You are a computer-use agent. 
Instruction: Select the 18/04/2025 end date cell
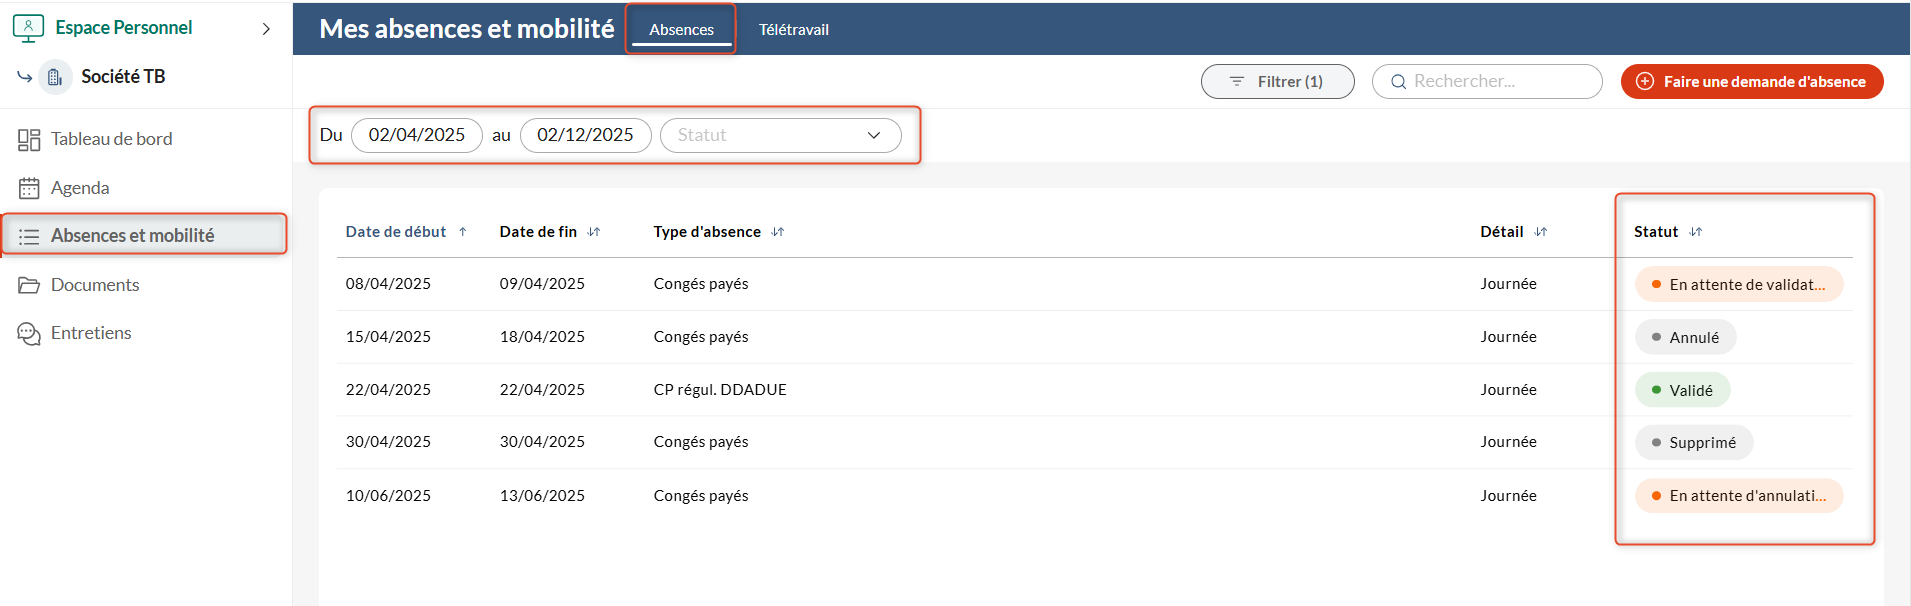[x=542, y=337]
